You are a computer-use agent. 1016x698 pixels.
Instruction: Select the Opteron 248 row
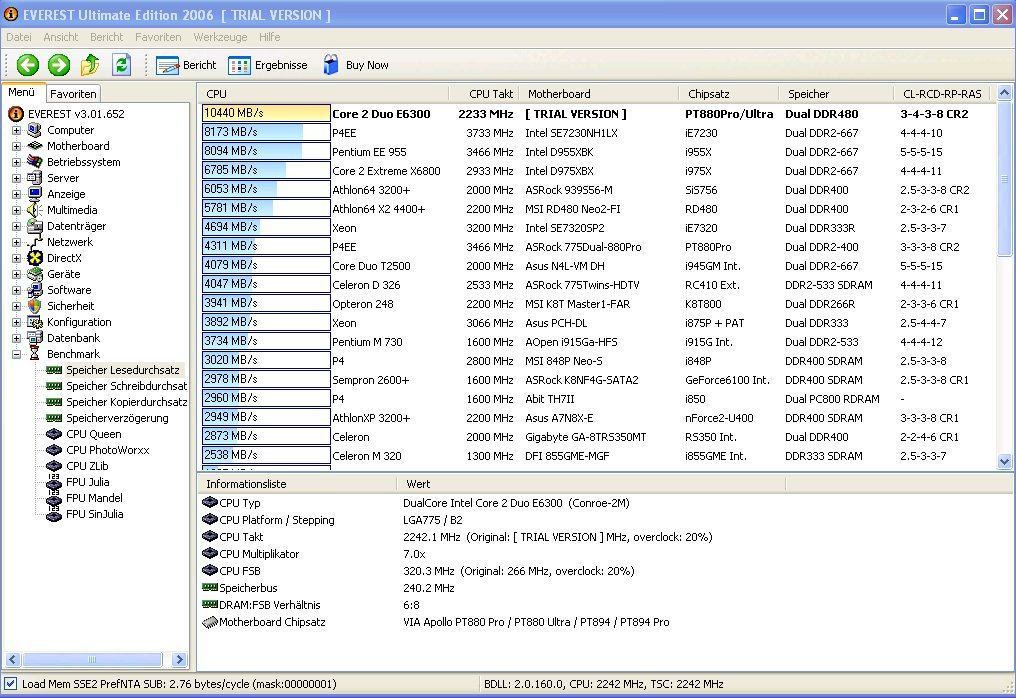596,304
